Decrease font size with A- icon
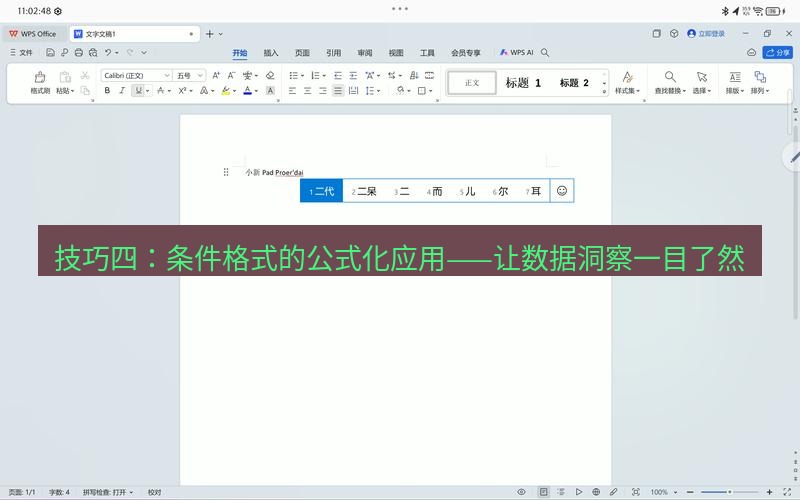The image size is (800, 500). [231, 76]
